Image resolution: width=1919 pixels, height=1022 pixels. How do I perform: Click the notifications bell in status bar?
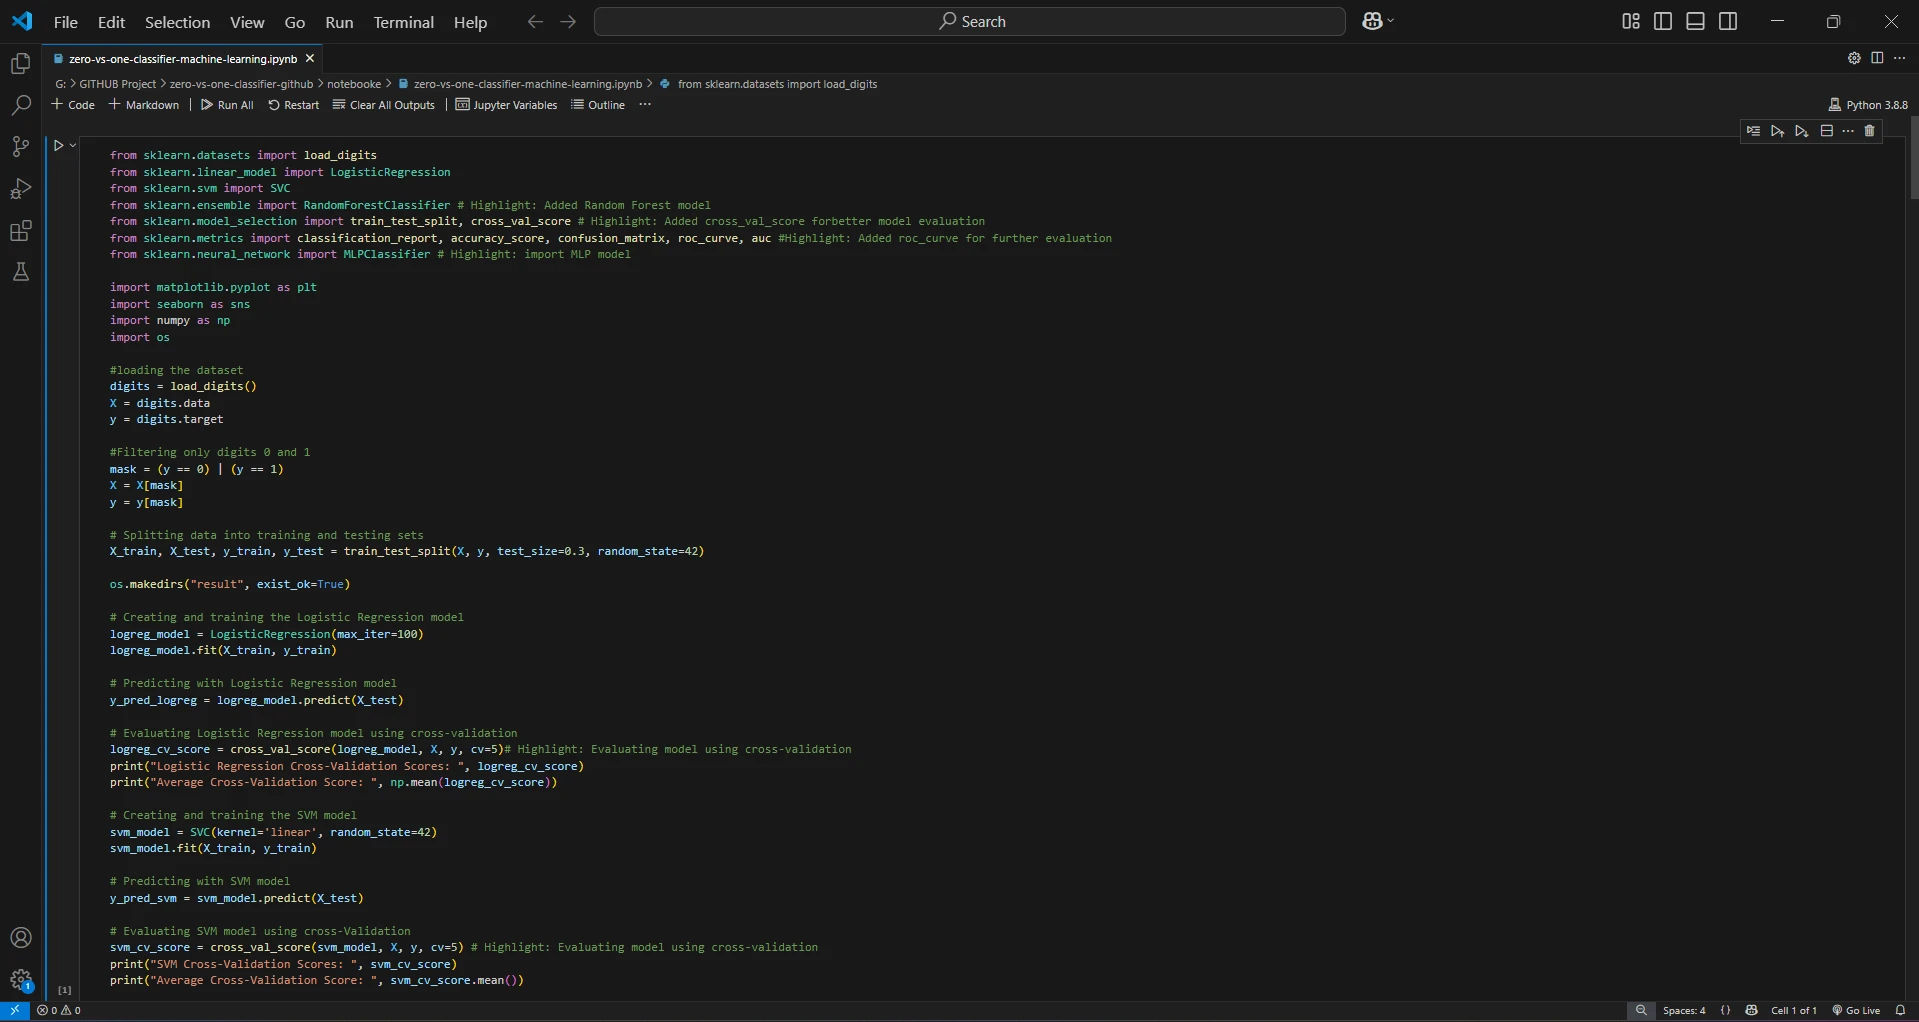click(1900, 1010)
